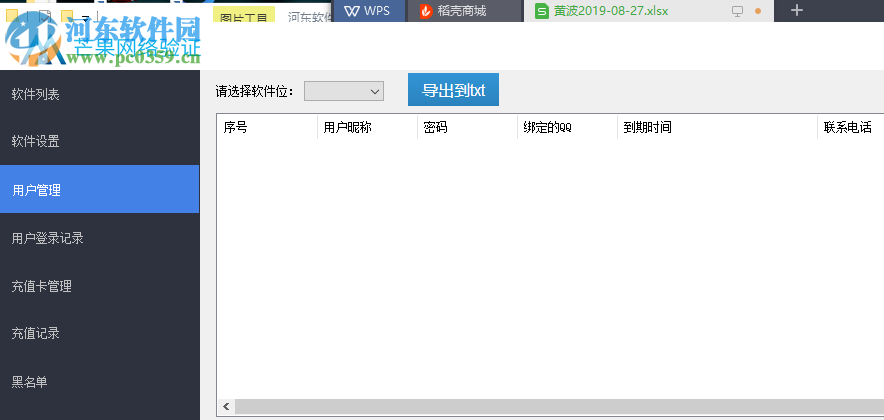Click the orange dot on xlsx tab
The width and height of the screenshot is (884, 420).
pos(758,11)
